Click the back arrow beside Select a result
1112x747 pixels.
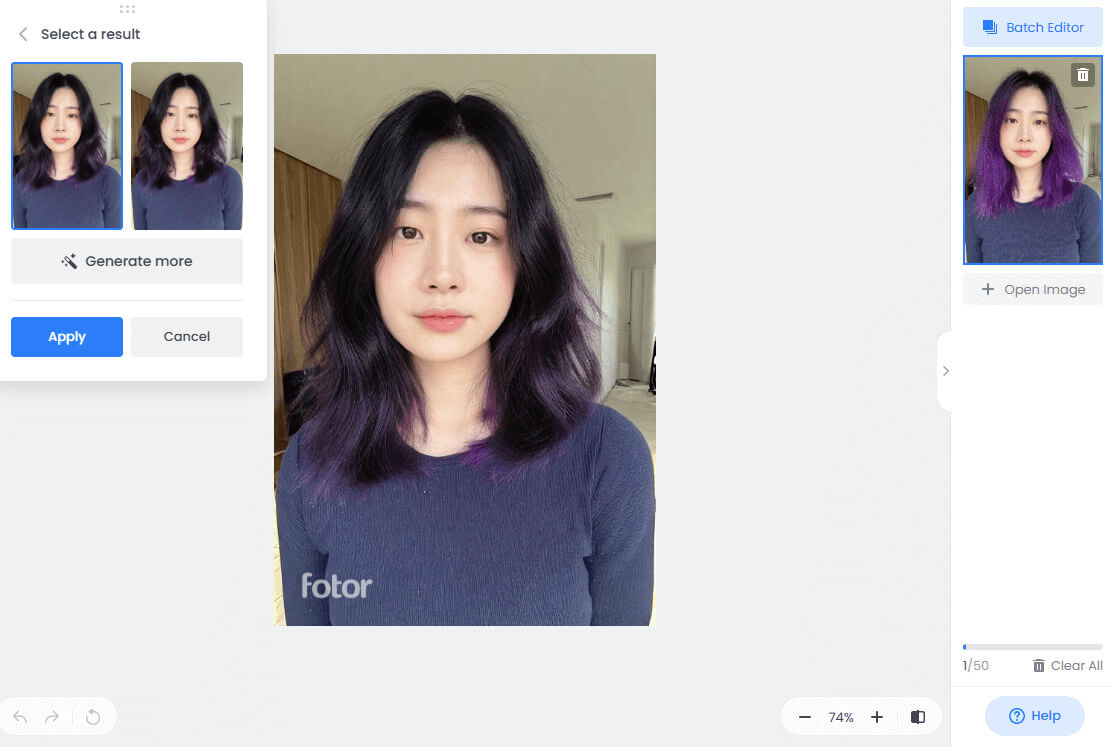coord(23,34)
